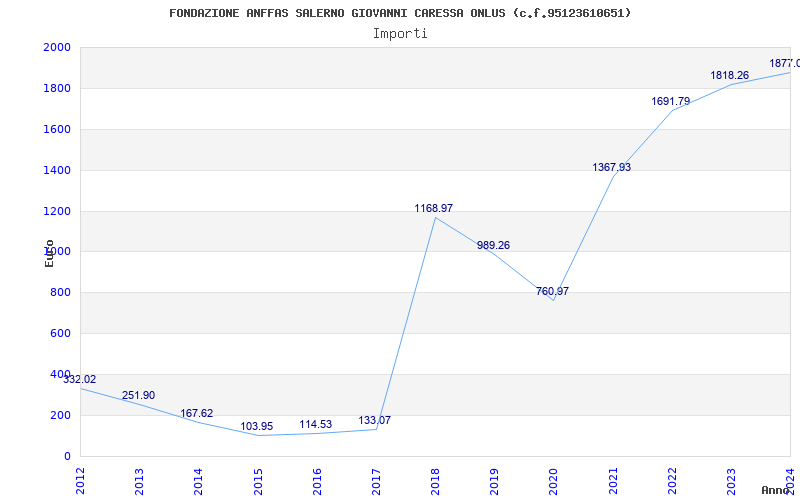Click the 2017 year tick label
800x500 pixels.
376,482
